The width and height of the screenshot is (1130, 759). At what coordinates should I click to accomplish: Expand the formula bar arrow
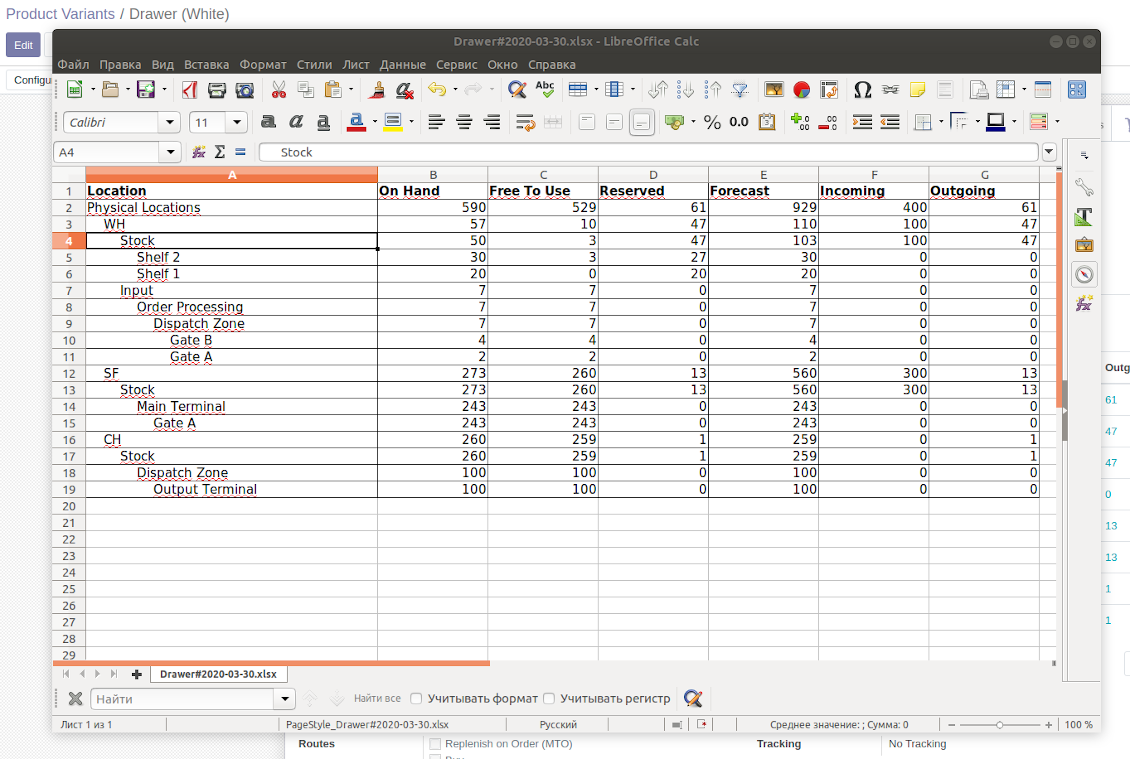coord(1049,152)
